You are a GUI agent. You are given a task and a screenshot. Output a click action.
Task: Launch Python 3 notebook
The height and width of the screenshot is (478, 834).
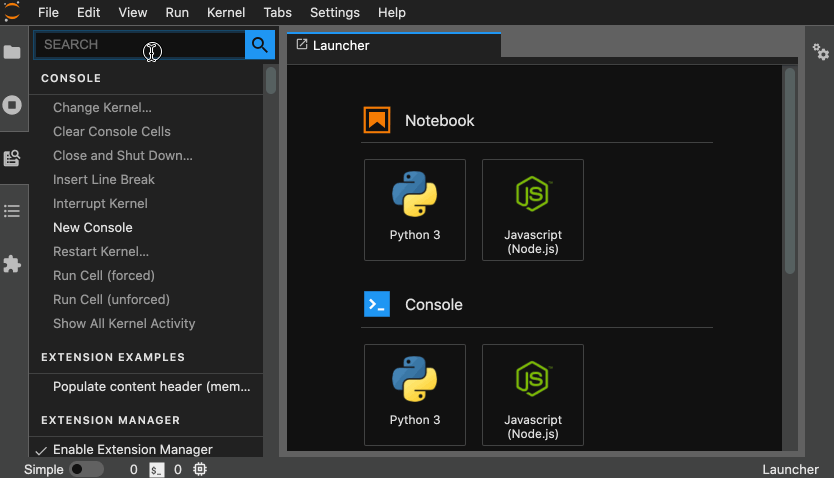pyautogui.click(x=415, y=210)
